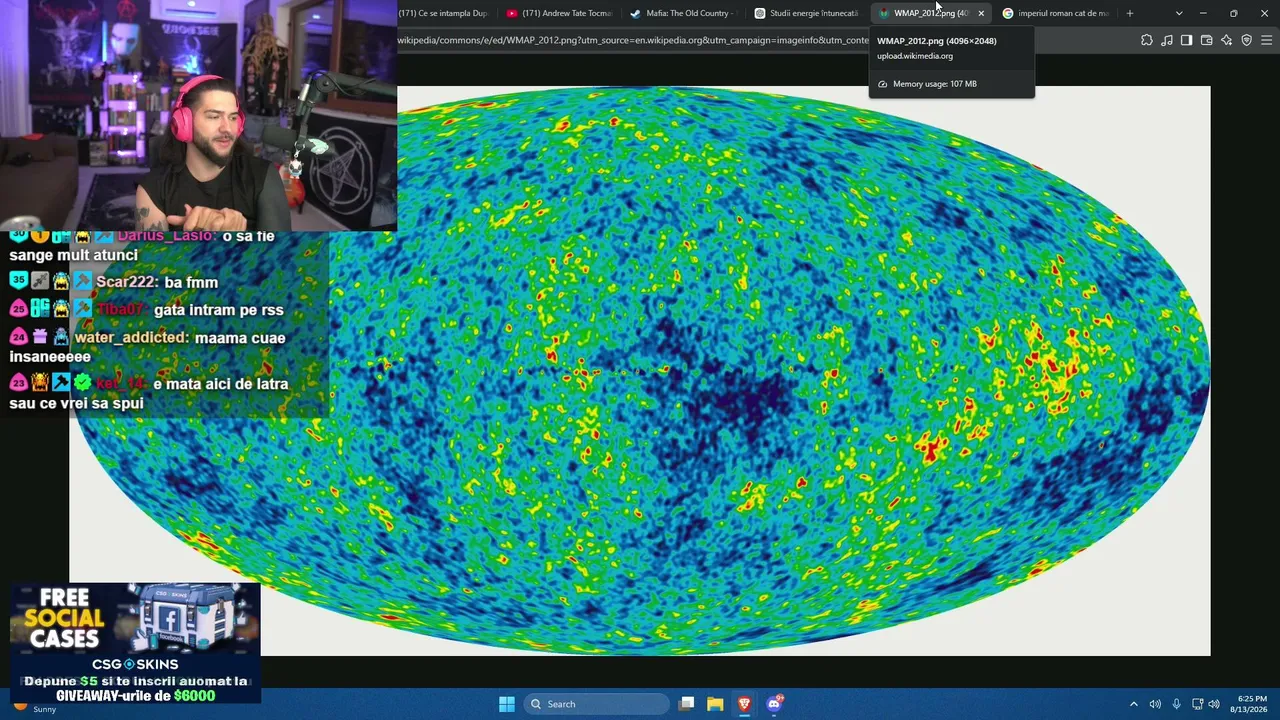Click the Scar222 chat username
1280x720 pixels.
click(126, 282)
